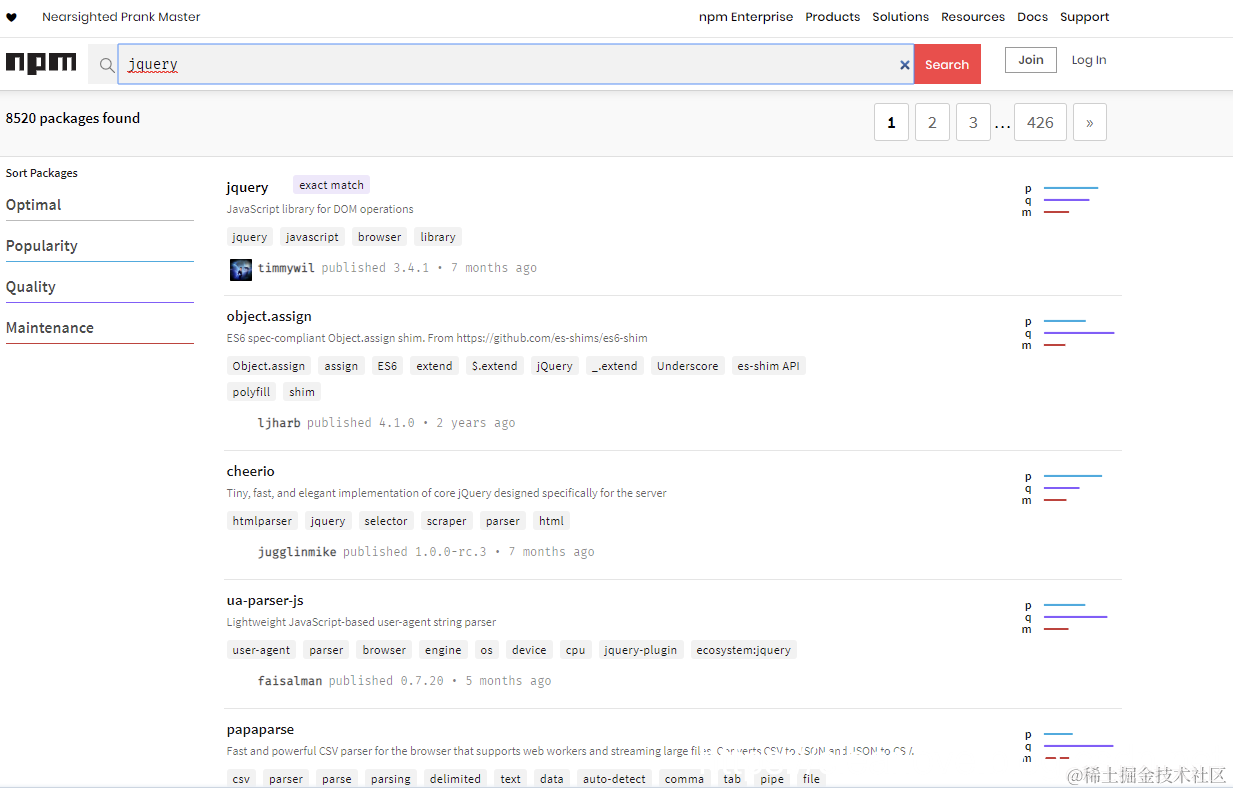1233x792 pixels.
Task: Open the Resources menu
Action: [x=973, y=17]
